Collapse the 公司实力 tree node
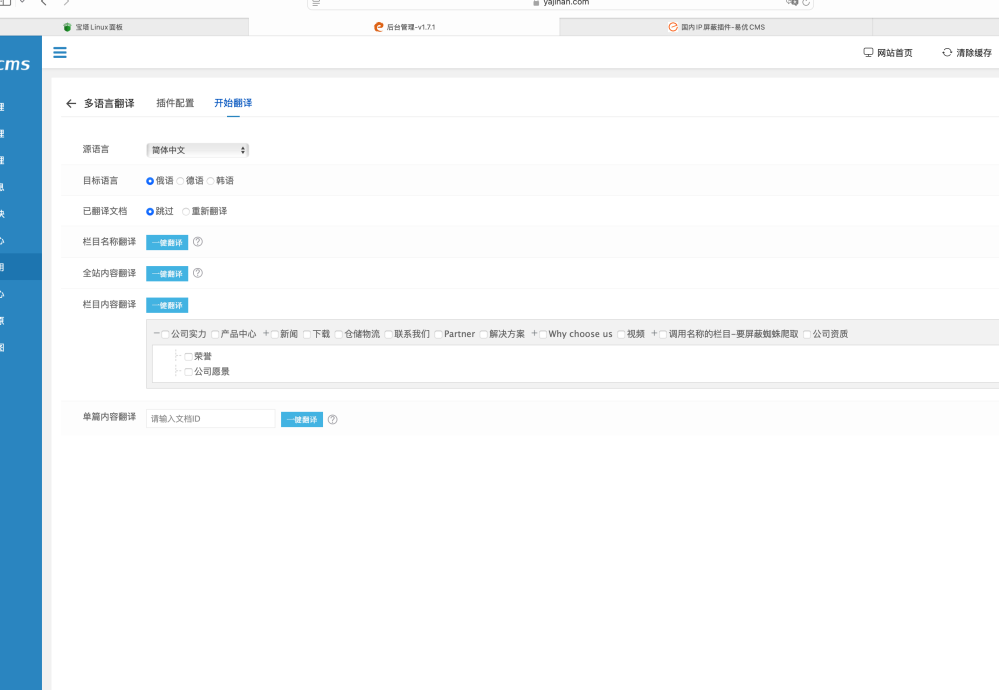The width and height of the screenshot is (999, 690). 157,333
